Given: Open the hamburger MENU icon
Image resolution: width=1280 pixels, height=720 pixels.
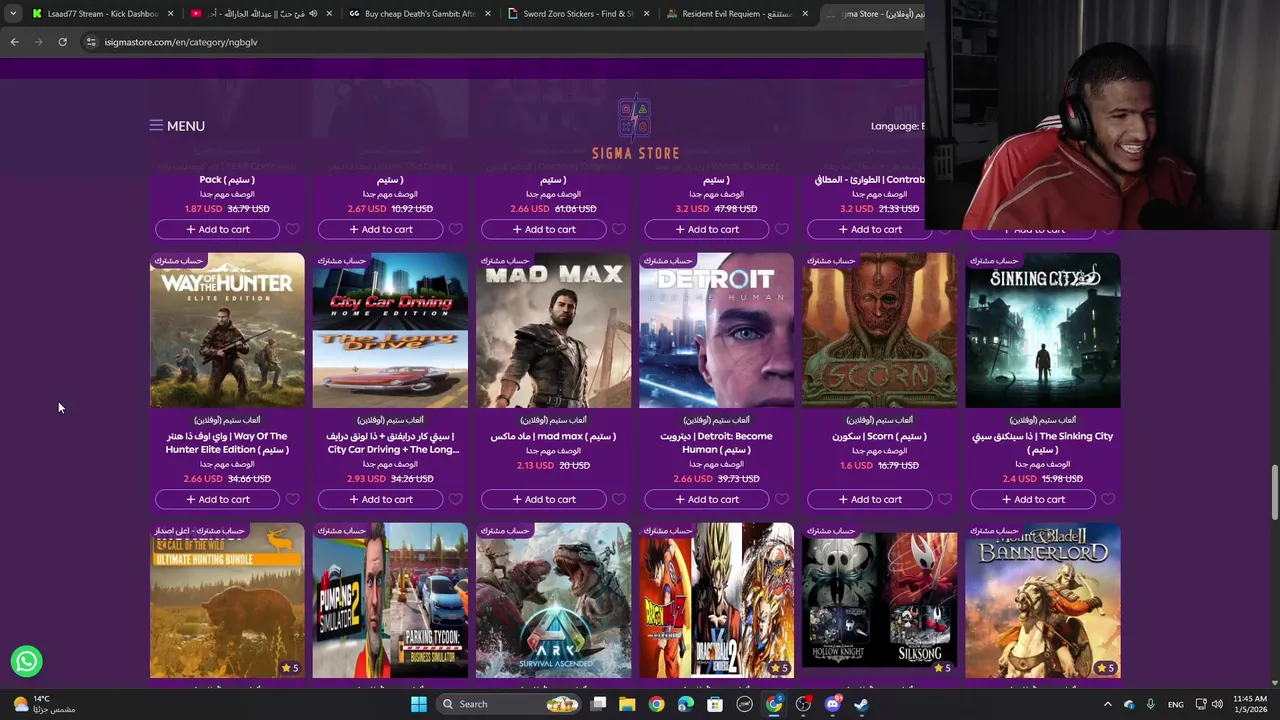Looking at the screenshot, I should point(156,126).
